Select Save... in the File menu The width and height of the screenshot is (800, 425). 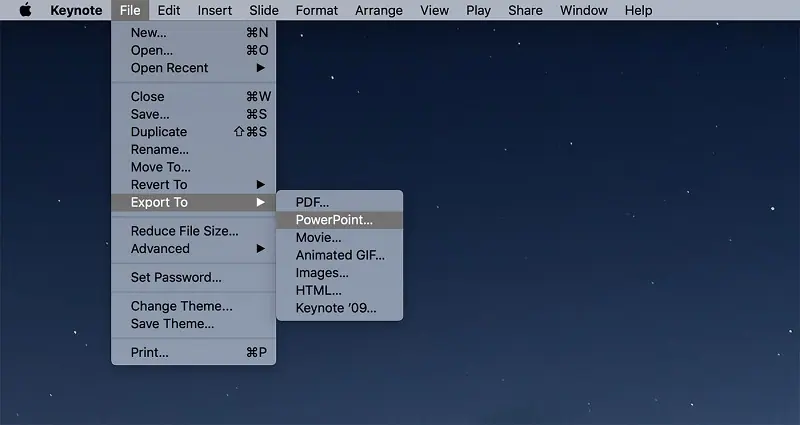tap(193, 114)
